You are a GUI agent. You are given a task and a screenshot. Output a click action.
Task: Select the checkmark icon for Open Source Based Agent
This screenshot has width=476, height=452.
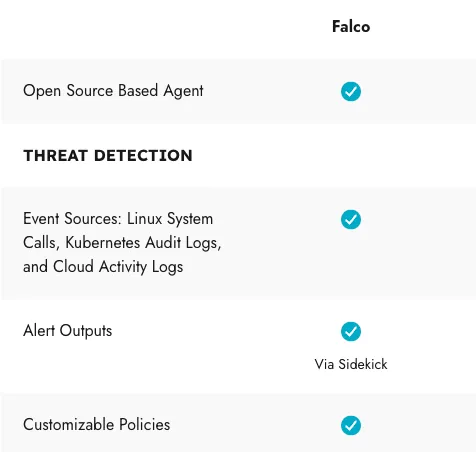(x=351, y=91)
